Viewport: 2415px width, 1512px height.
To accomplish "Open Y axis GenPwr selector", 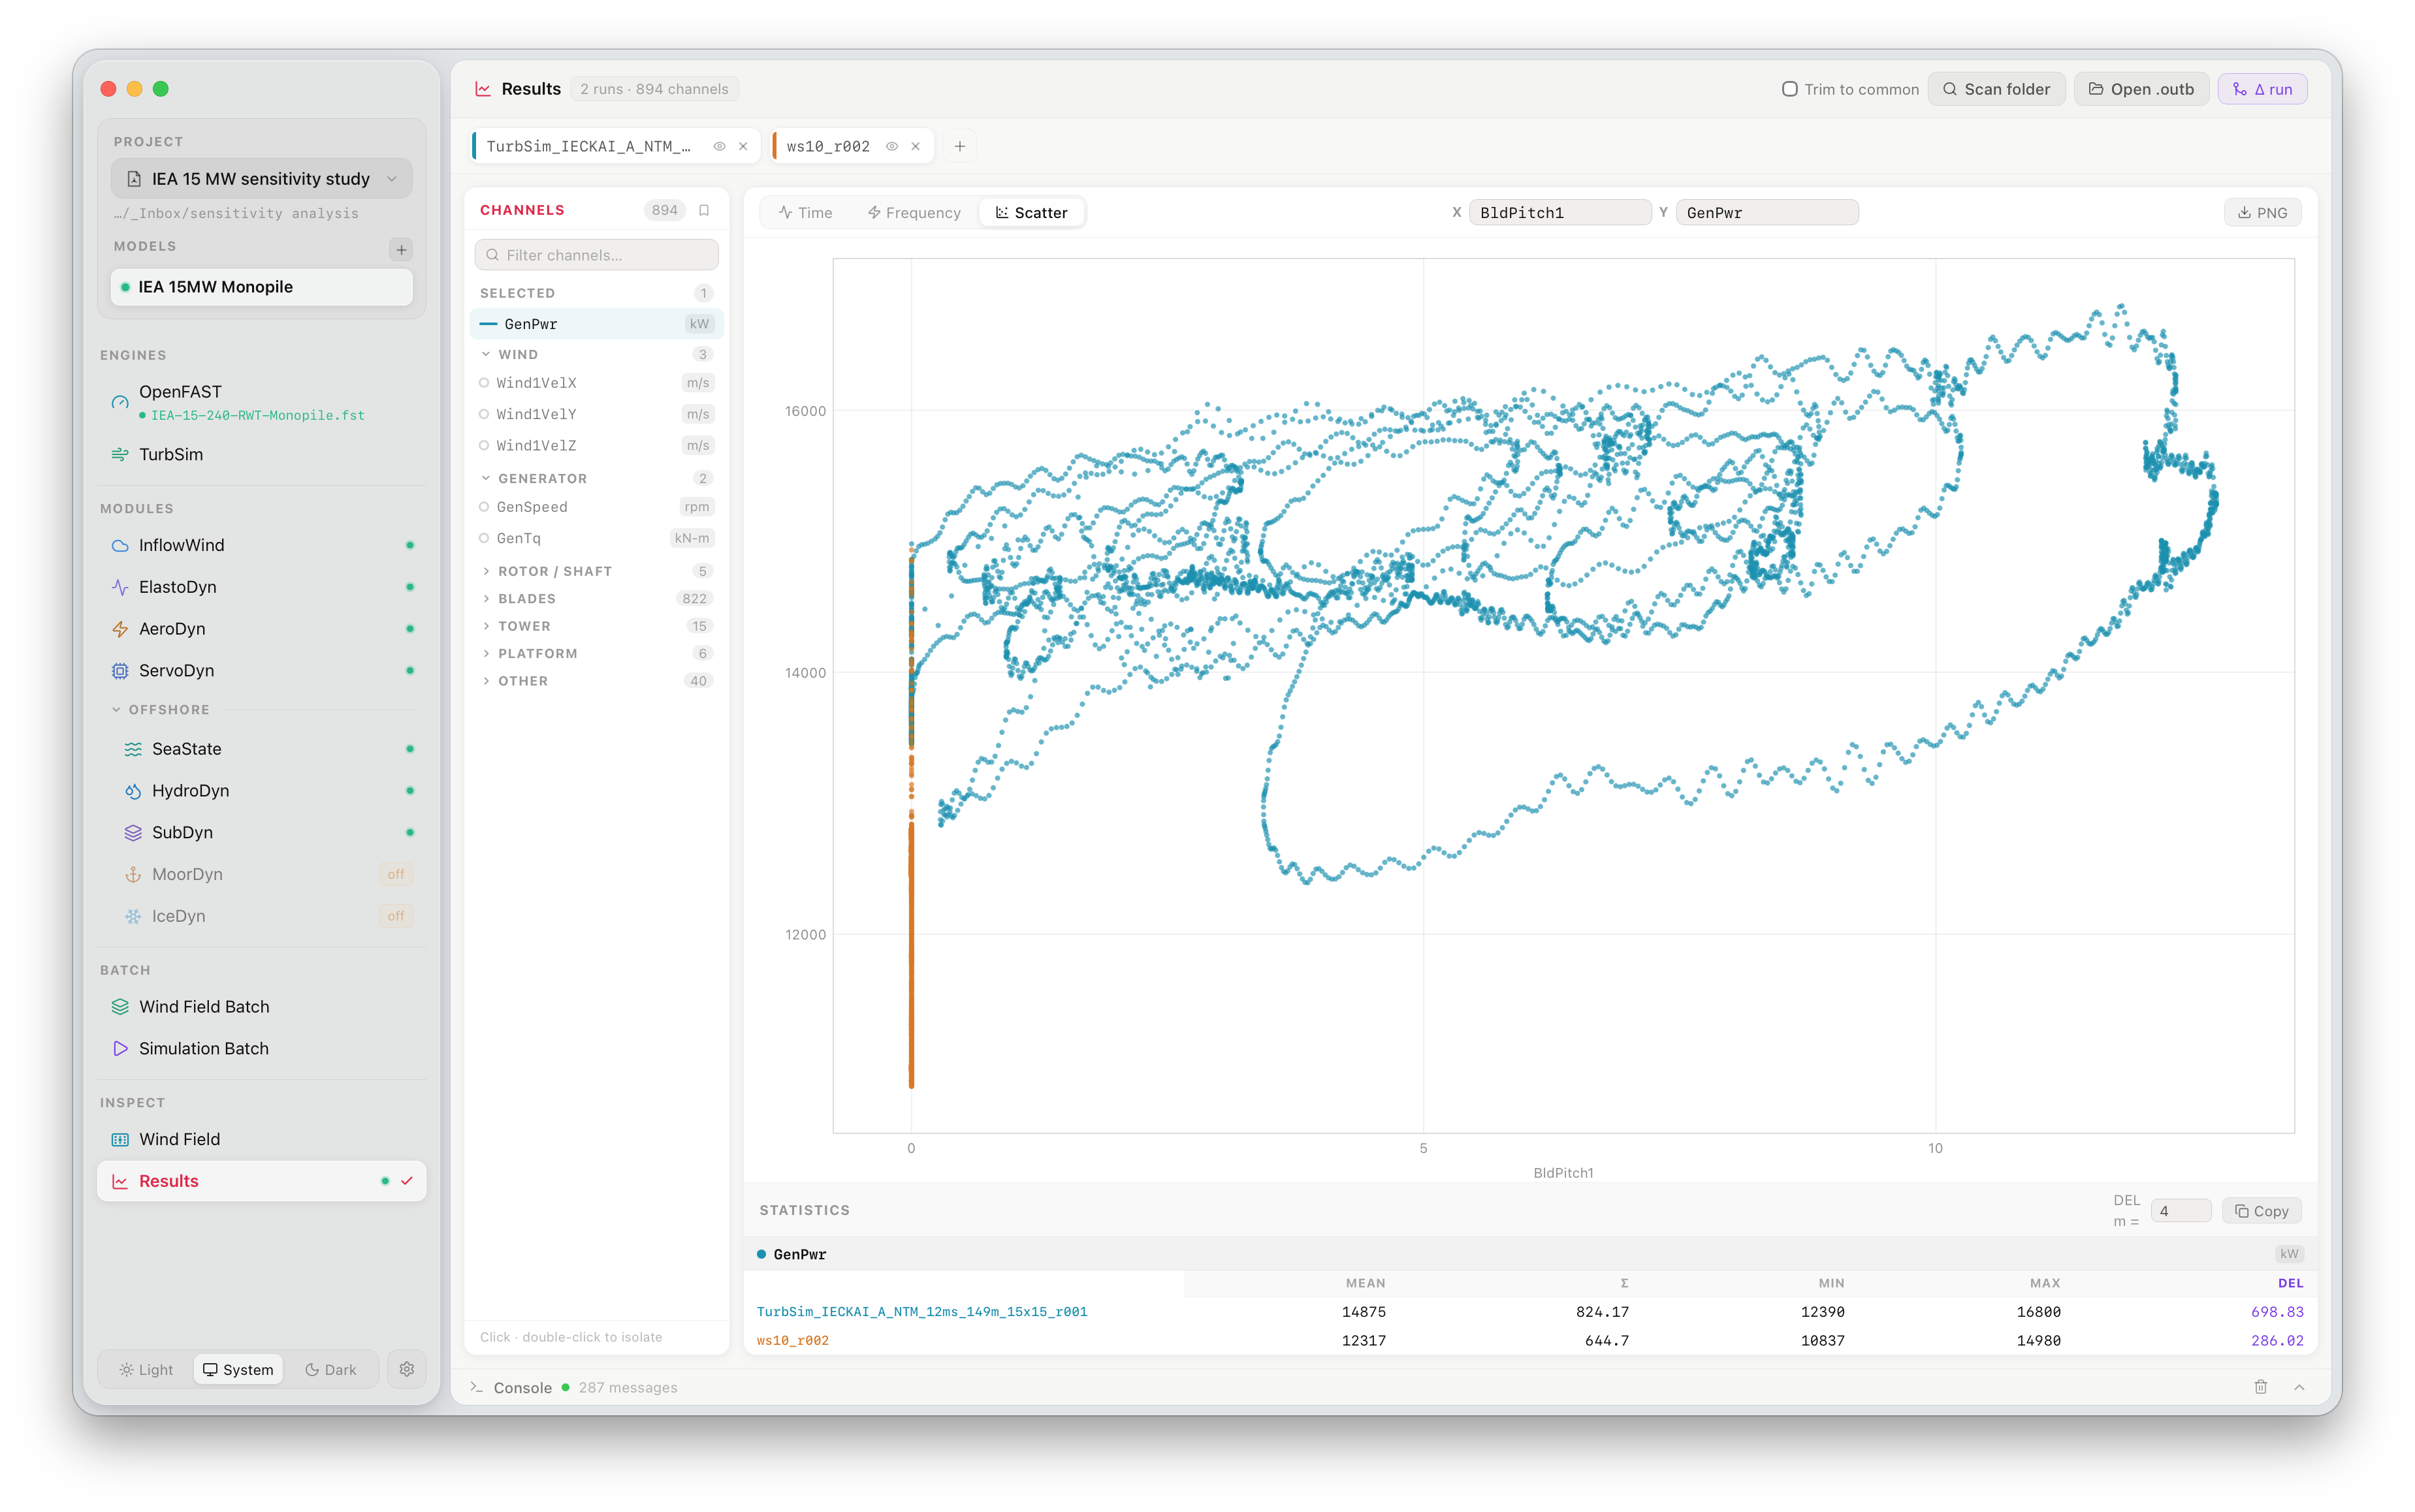I will (x=1766, y=212).
